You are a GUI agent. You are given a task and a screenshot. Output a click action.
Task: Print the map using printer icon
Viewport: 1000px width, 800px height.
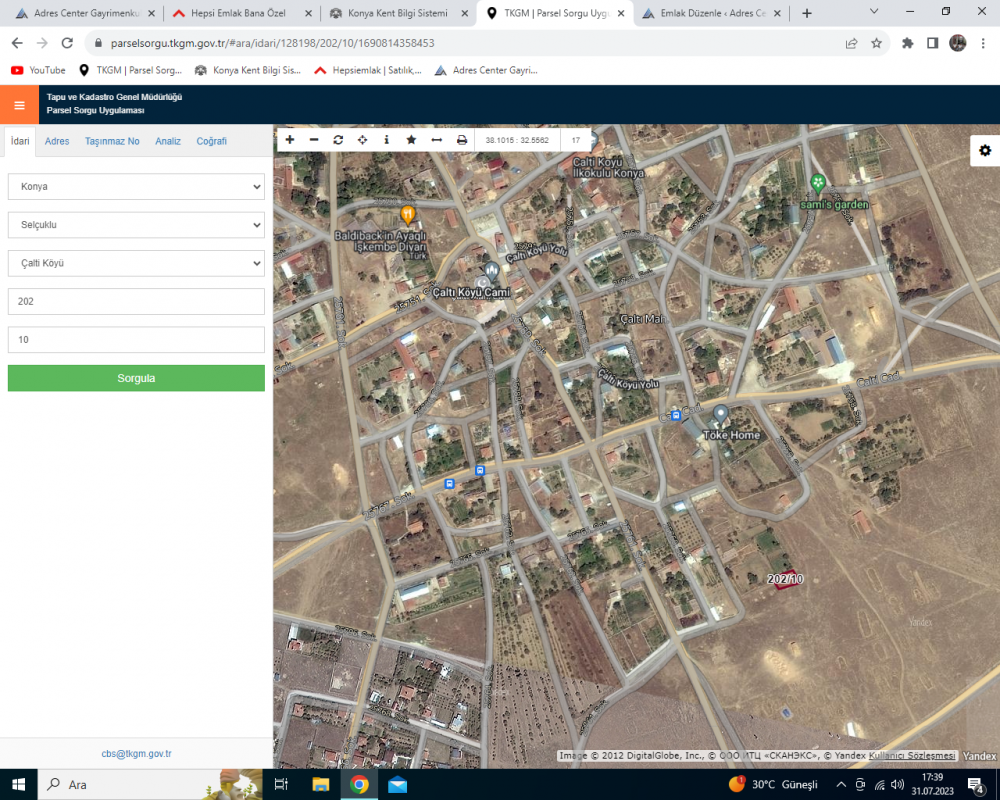462,140
